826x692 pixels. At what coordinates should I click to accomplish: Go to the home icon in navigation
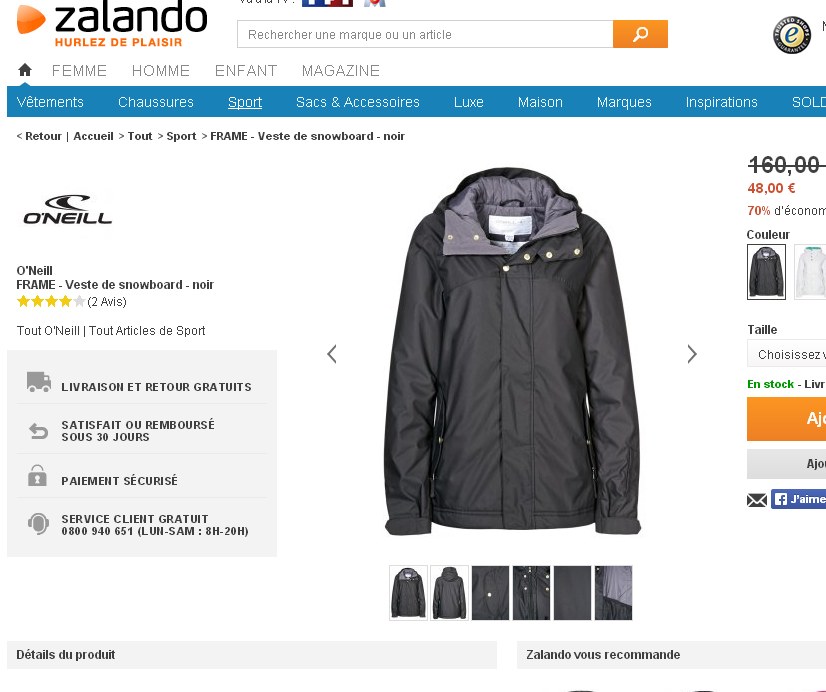[25, 70]
